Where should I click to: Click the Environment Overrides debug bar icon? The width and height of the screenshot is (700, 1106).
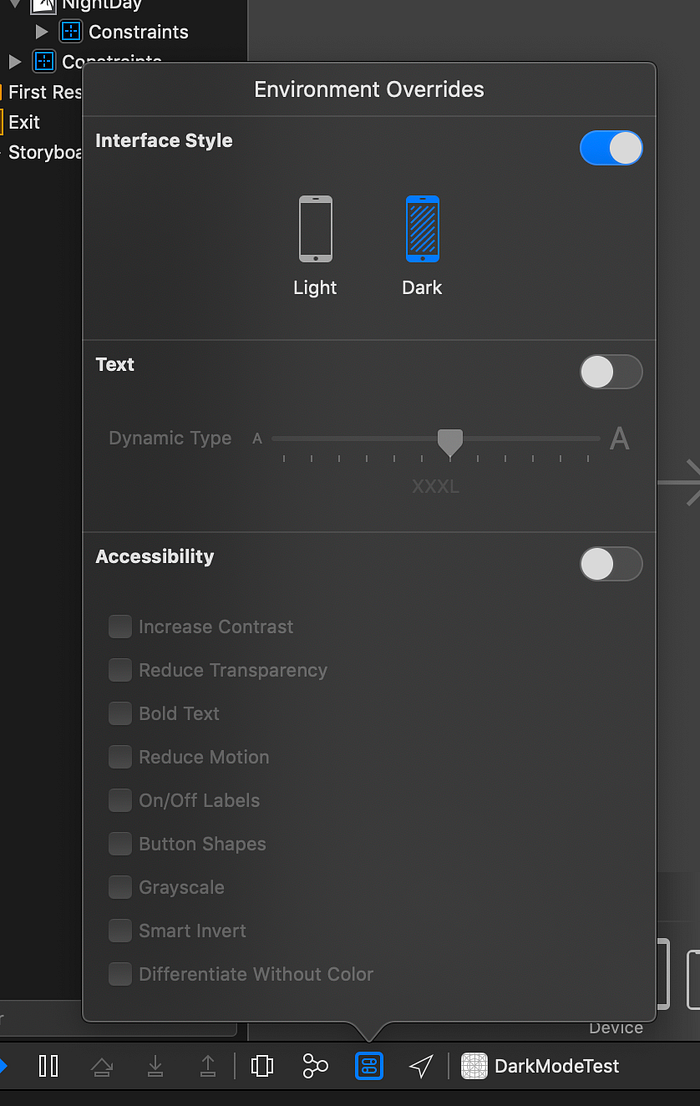click(369, 1066)
